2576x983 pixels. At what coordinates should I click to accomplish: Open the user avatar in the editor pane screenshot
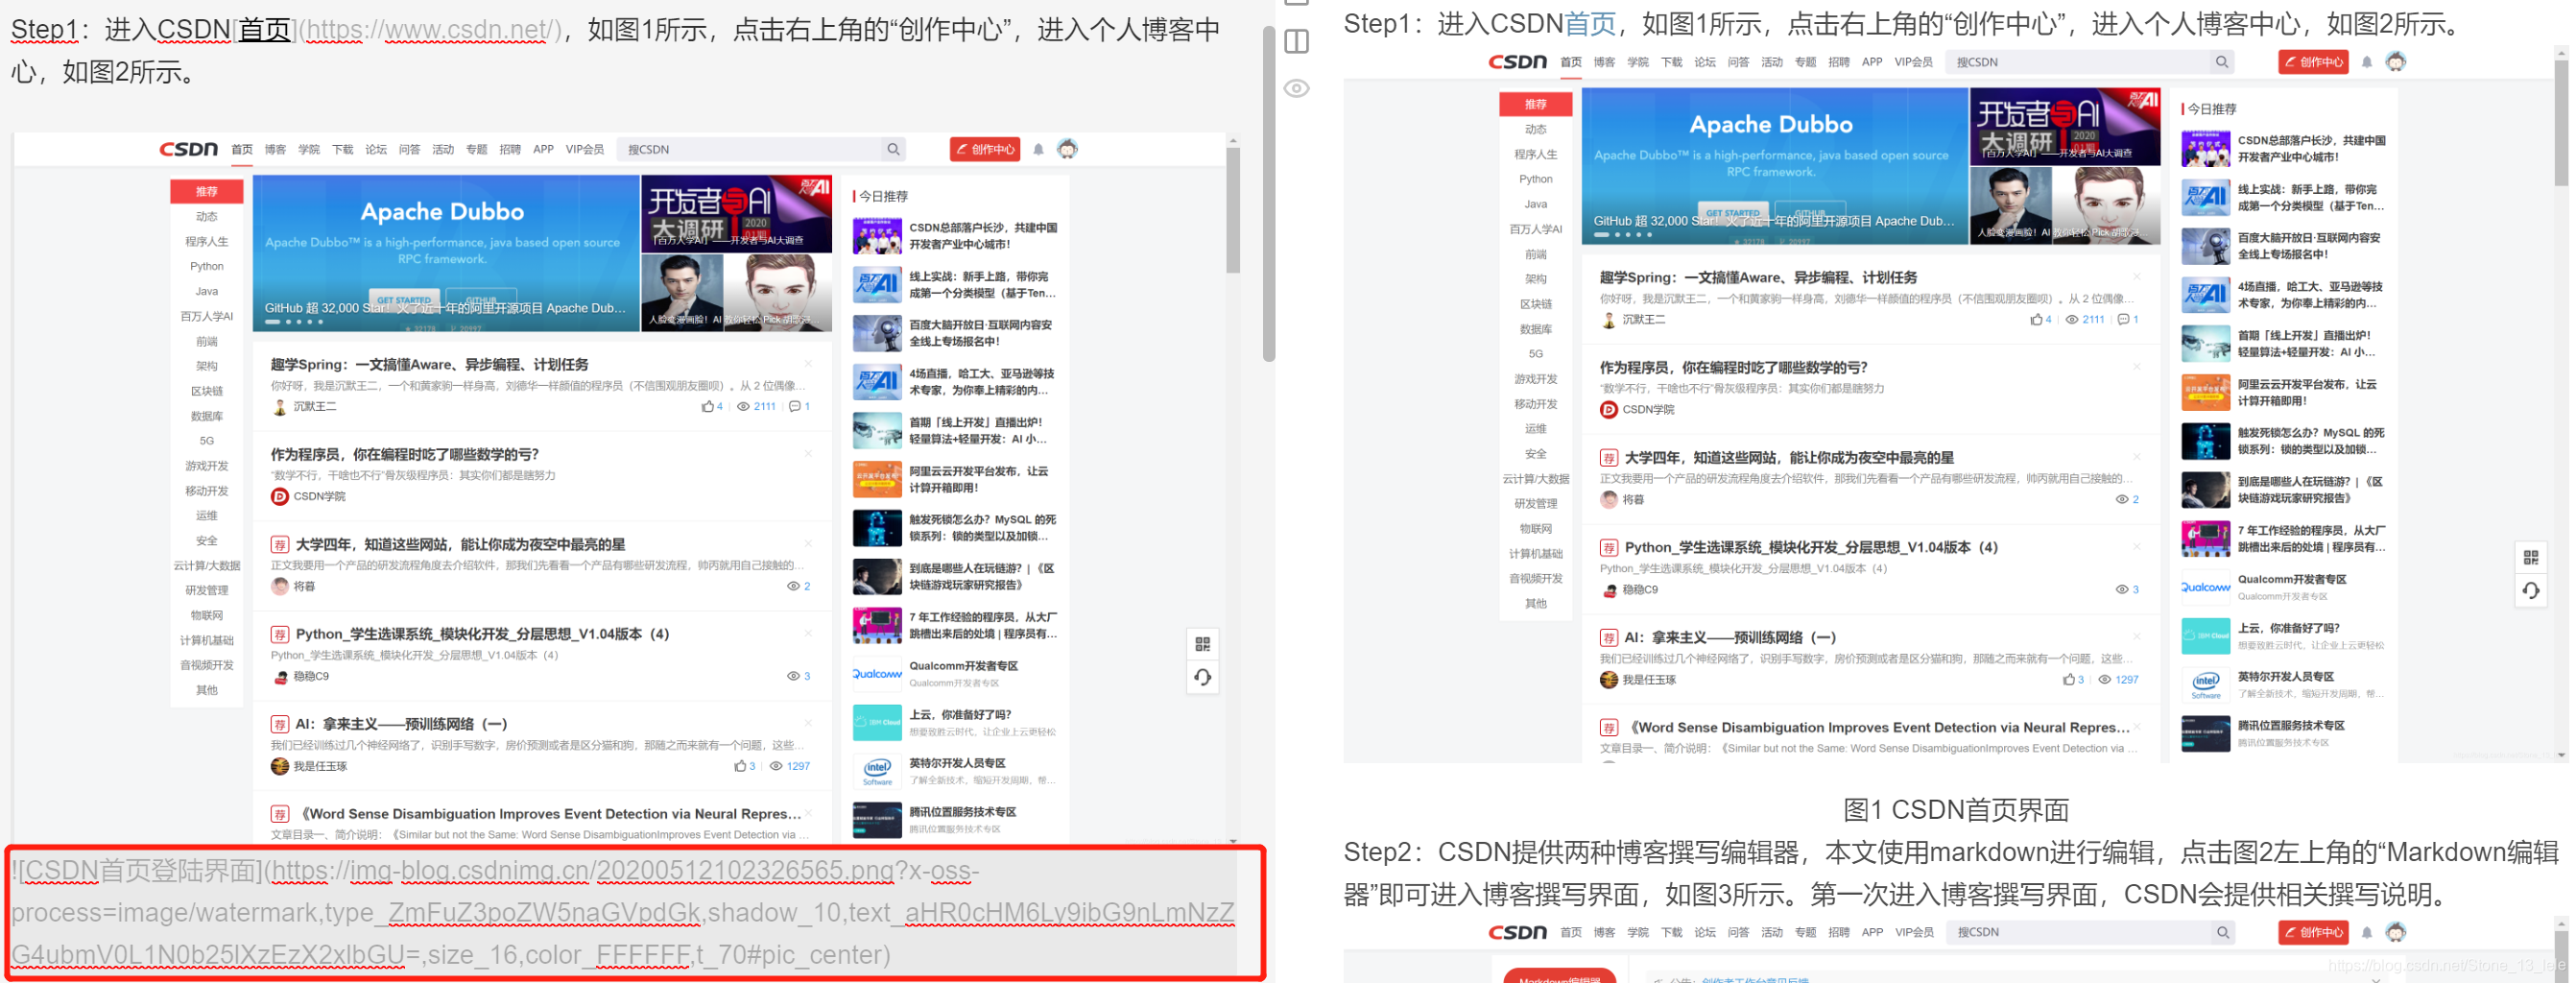[x=1067, y=149]
